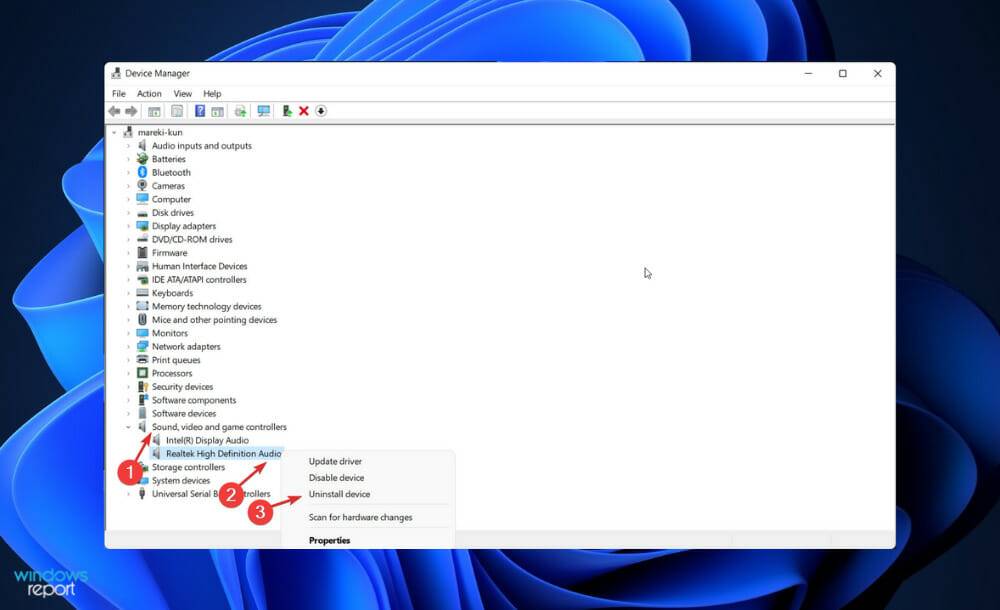Image resolution: width=1000 pixels, height=610 pixels.
Task: Choose Uninstall device from context menu
Action: pos(340,494)
